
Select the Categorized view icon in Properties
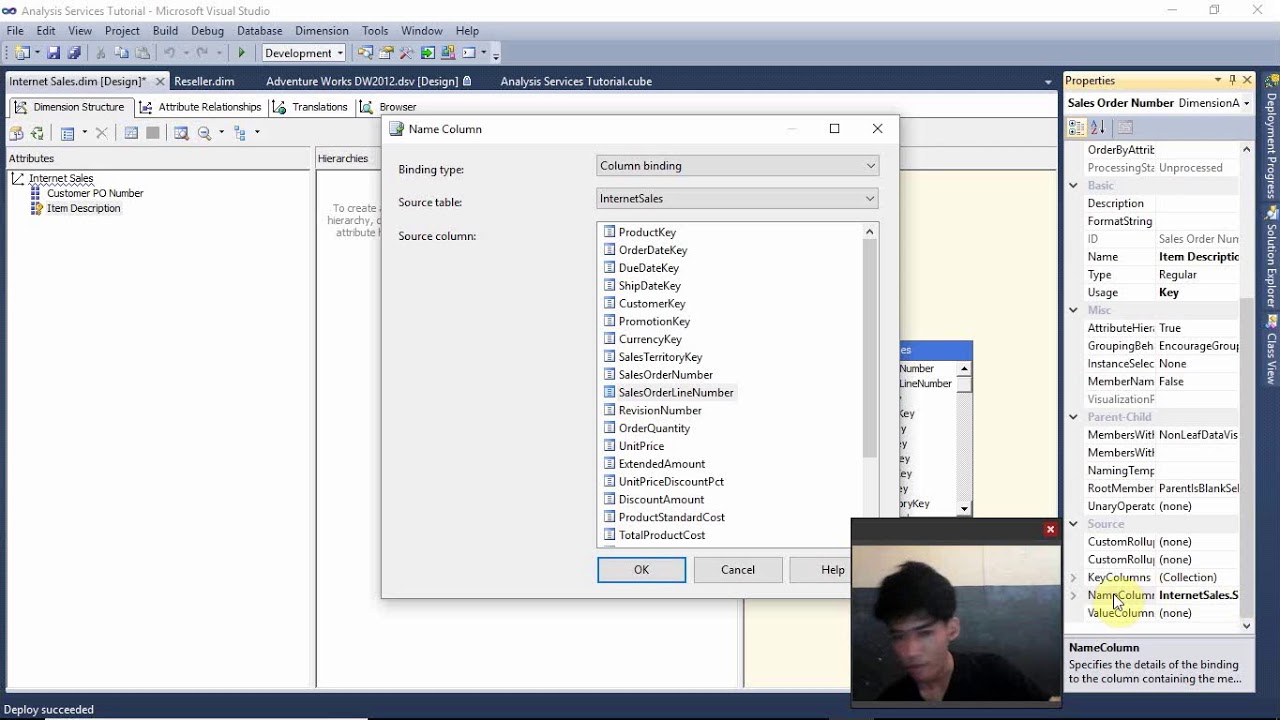[1076, 127]
